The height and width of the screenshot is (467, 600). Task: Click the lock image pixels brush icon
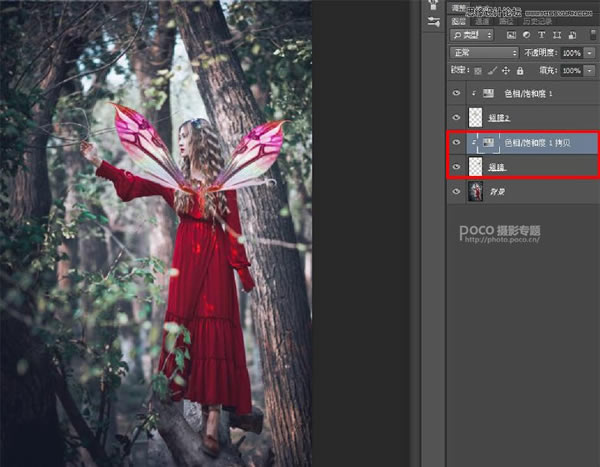(x=491, y=71)
